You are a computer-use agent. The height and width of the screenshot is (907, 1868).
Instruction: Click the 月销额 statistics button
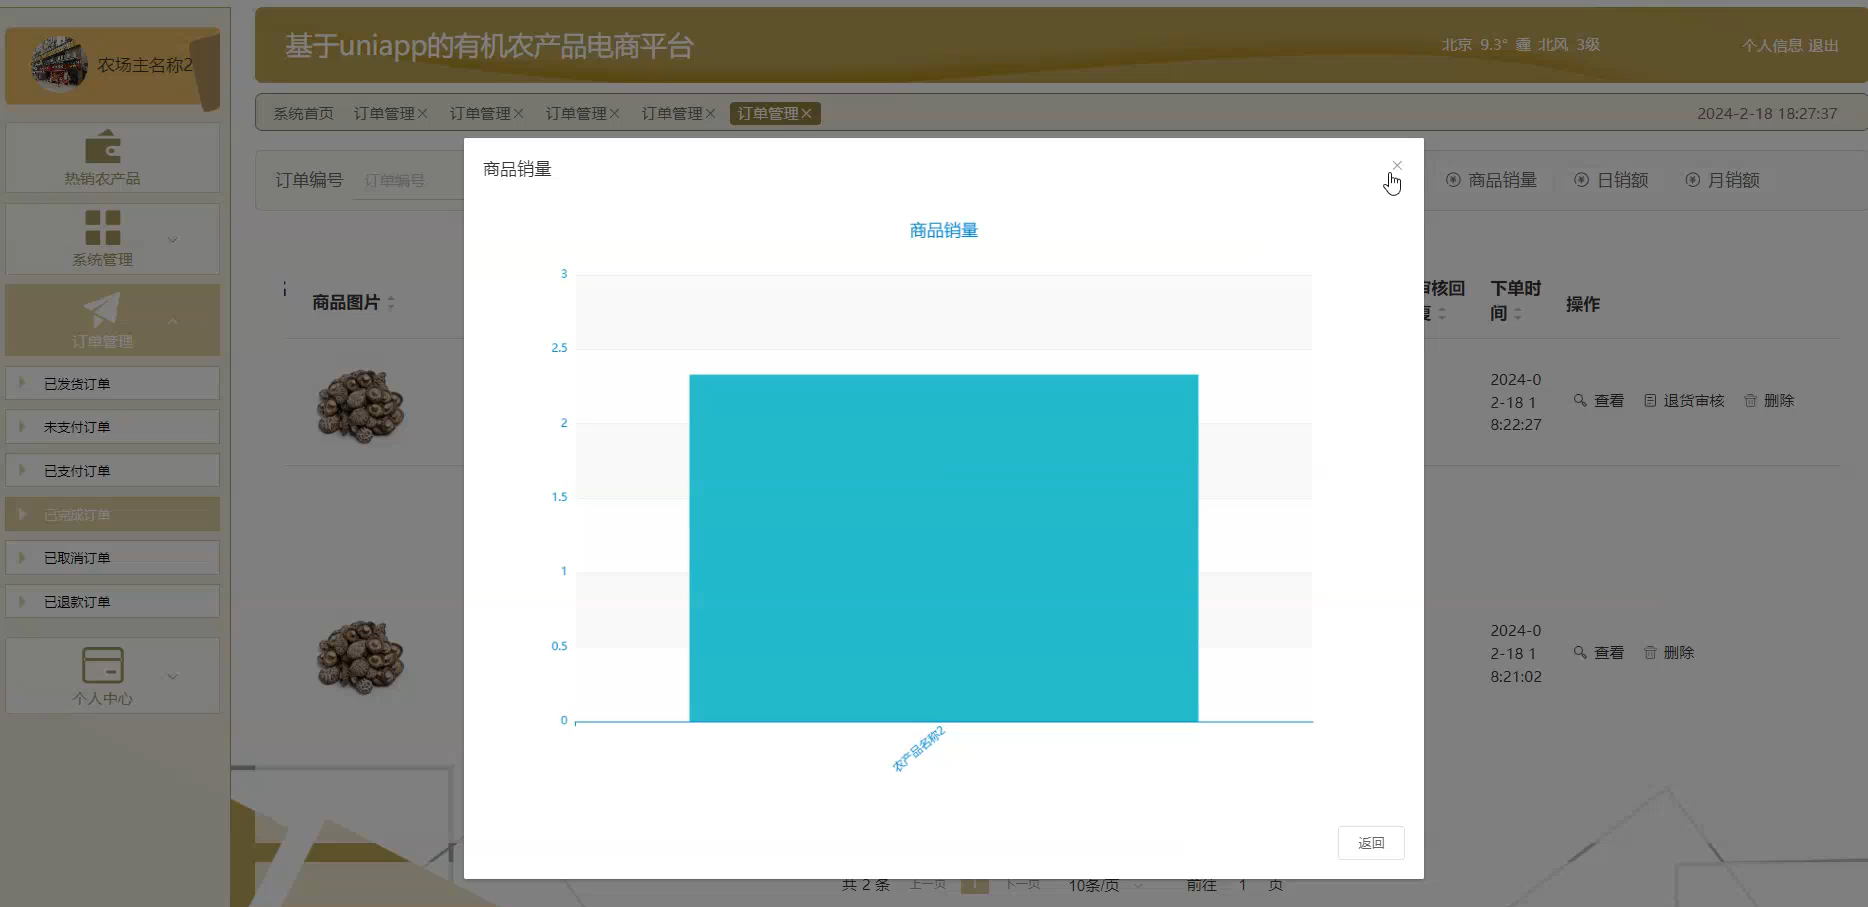(1722, 180)
